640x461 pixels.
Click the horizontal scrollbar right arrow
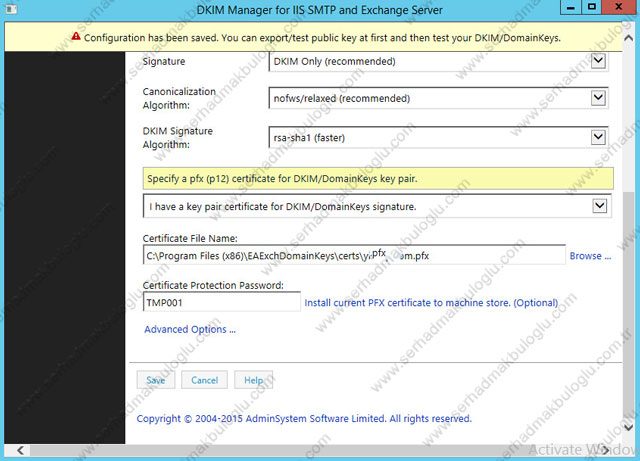click(x=605, y=450)
